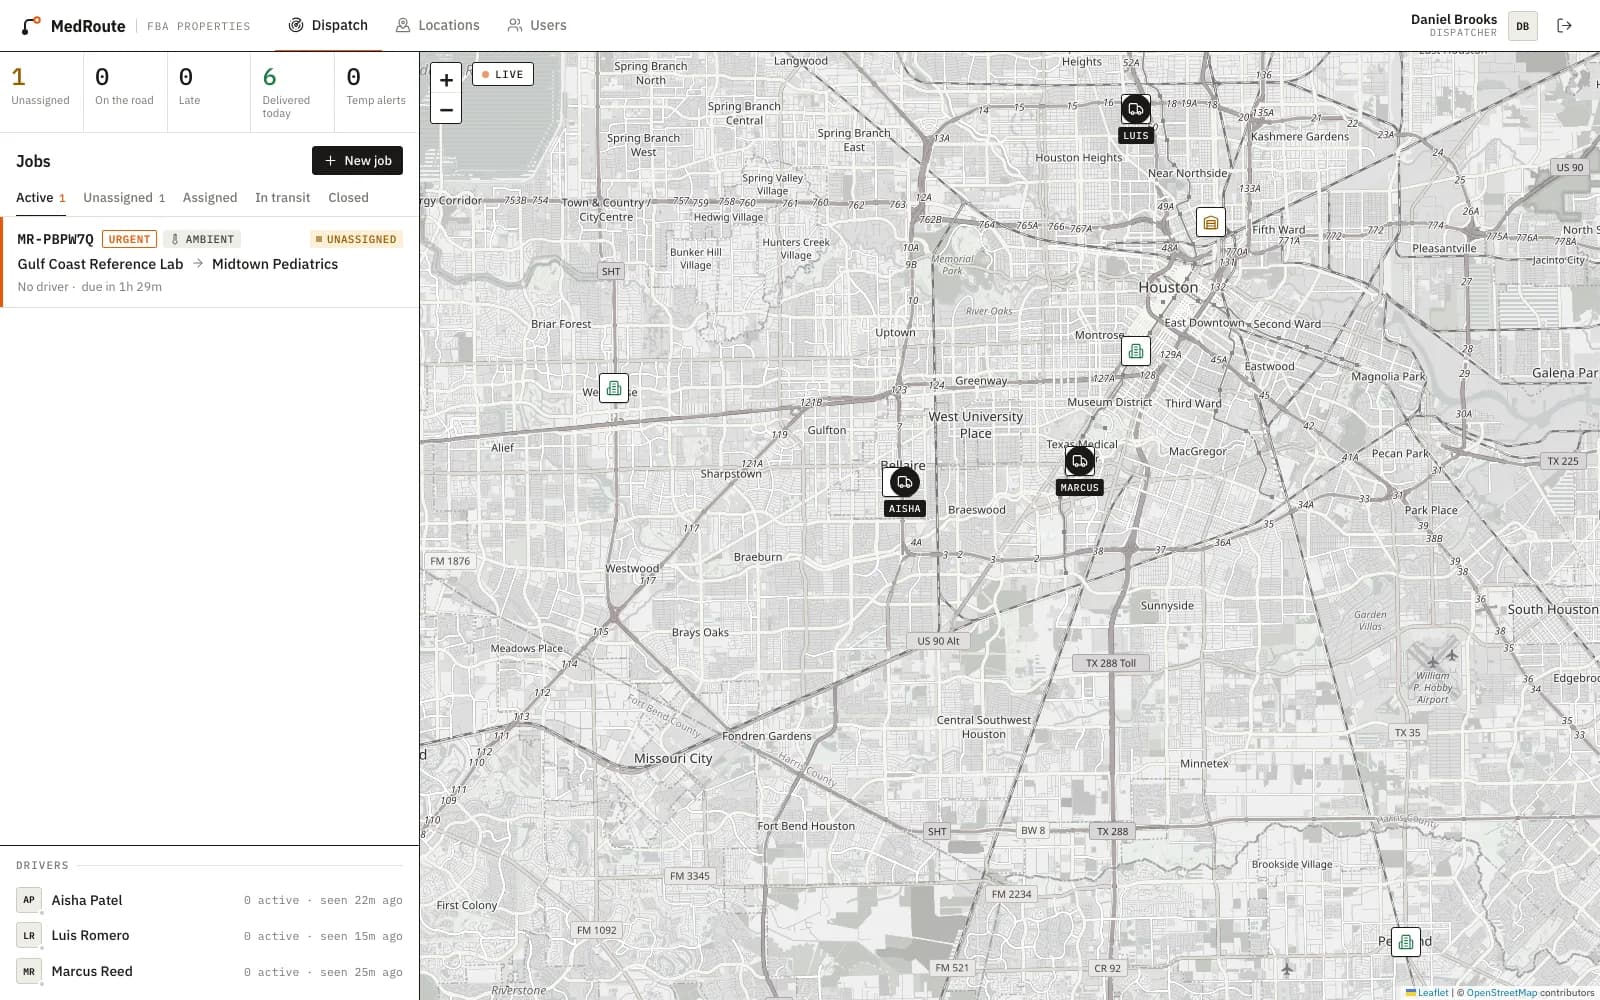Select the AISHA truck marker
Viewport: 1600px width, 1000px height.
tap(904, 482)
